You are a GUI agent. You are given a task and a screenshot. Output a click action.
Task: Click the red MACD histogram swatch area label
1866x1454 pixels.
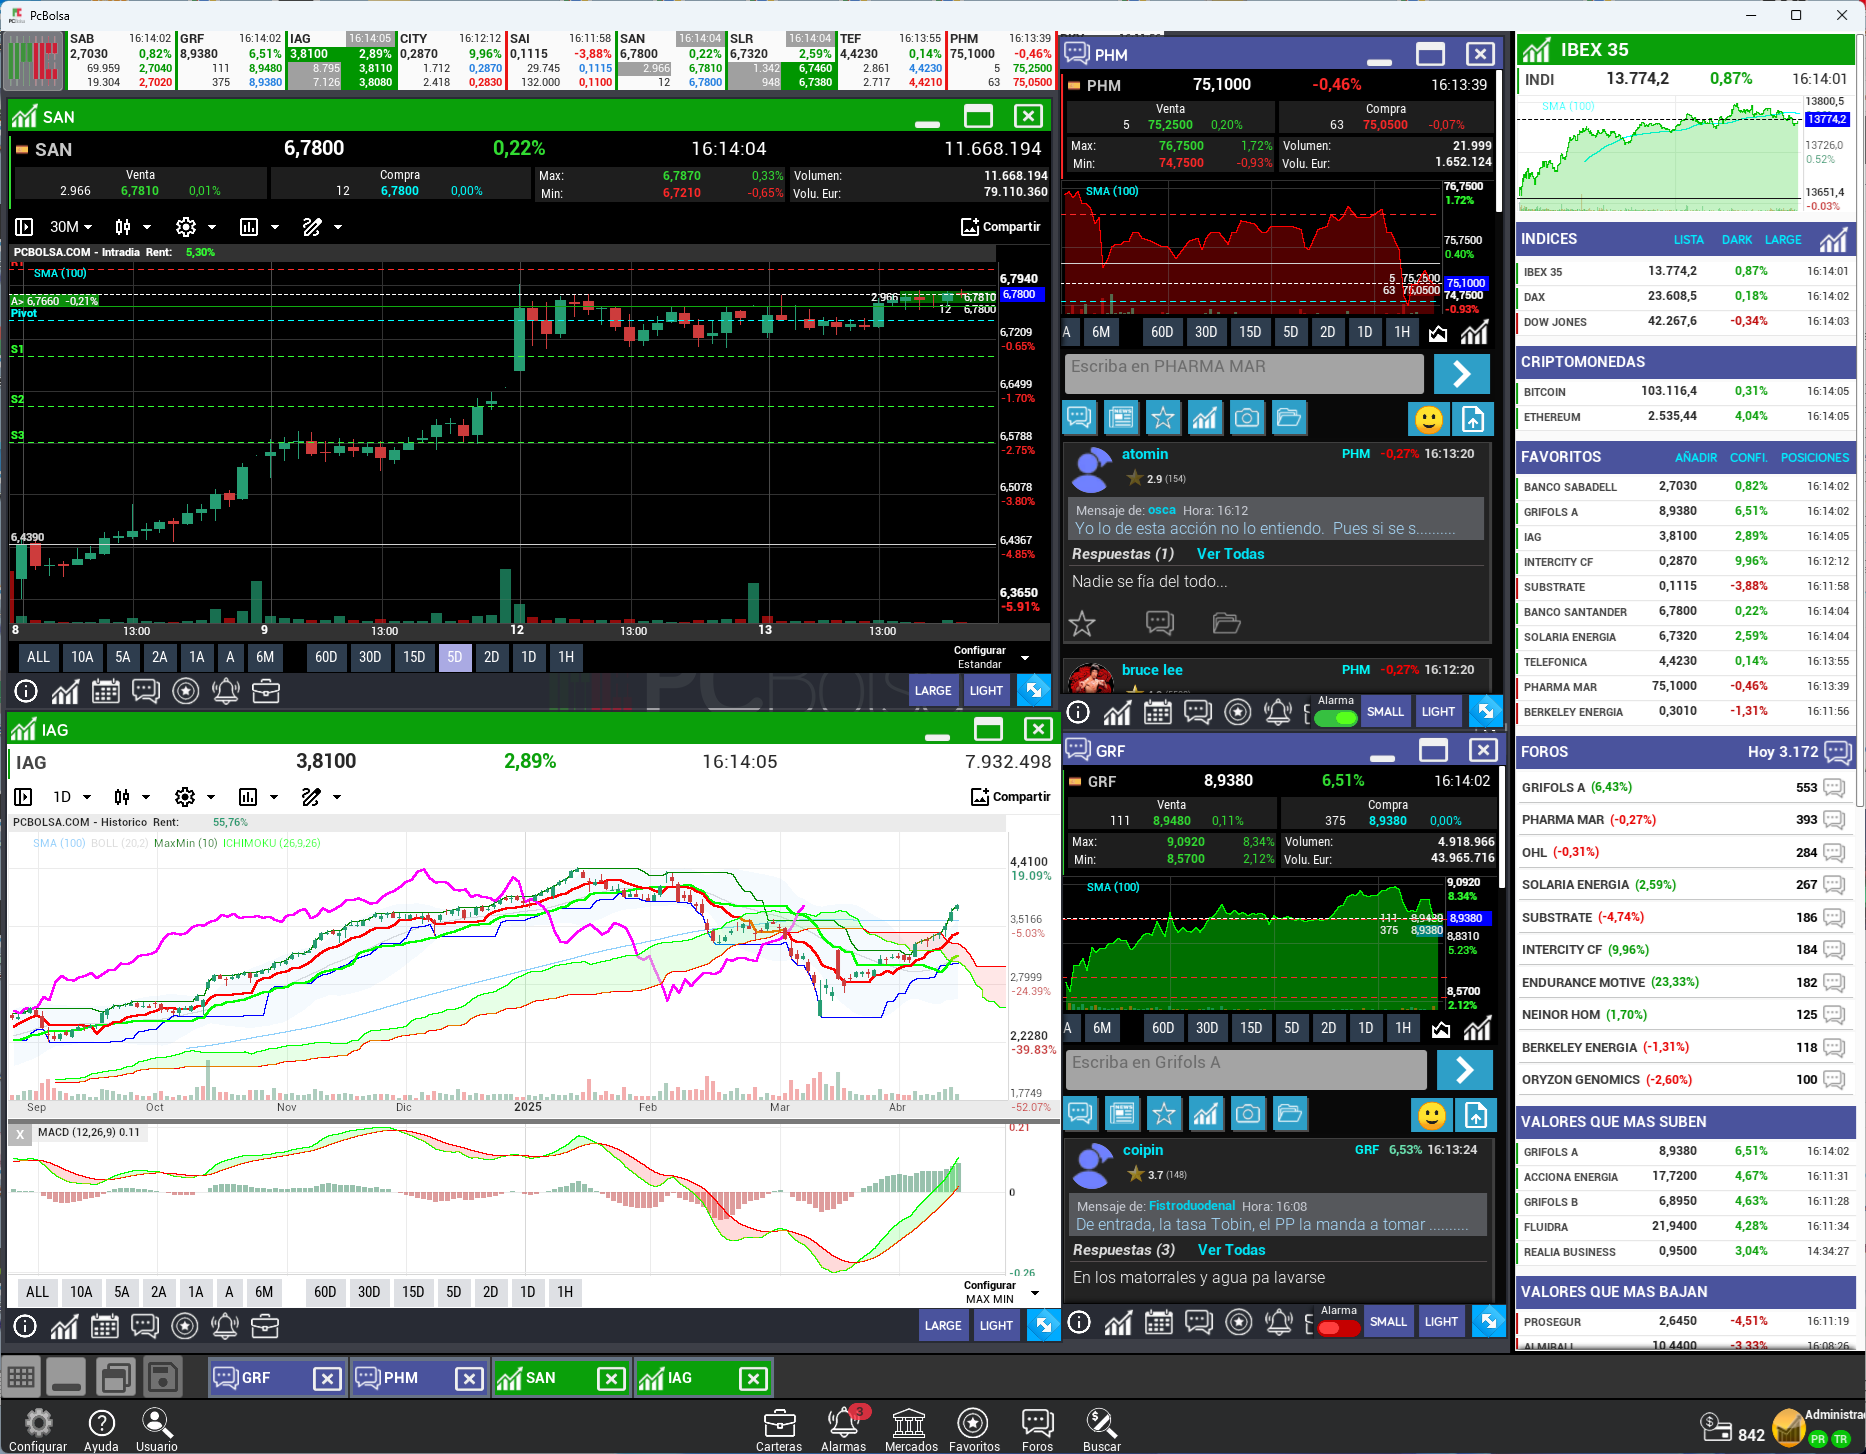click(x=88, y=1133)
